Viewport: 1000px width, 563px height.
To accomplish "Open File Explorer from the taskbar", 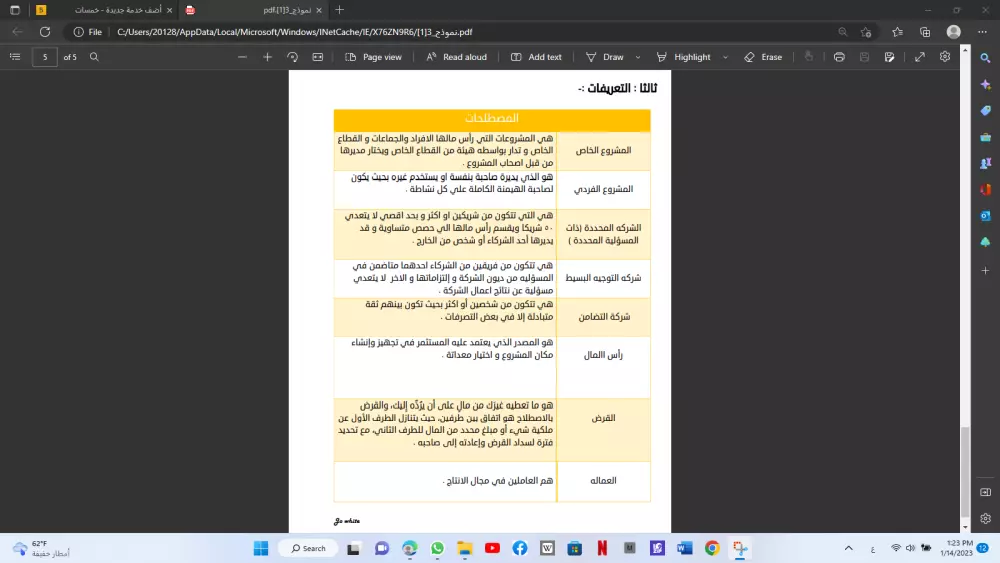I will click(465, 548).
